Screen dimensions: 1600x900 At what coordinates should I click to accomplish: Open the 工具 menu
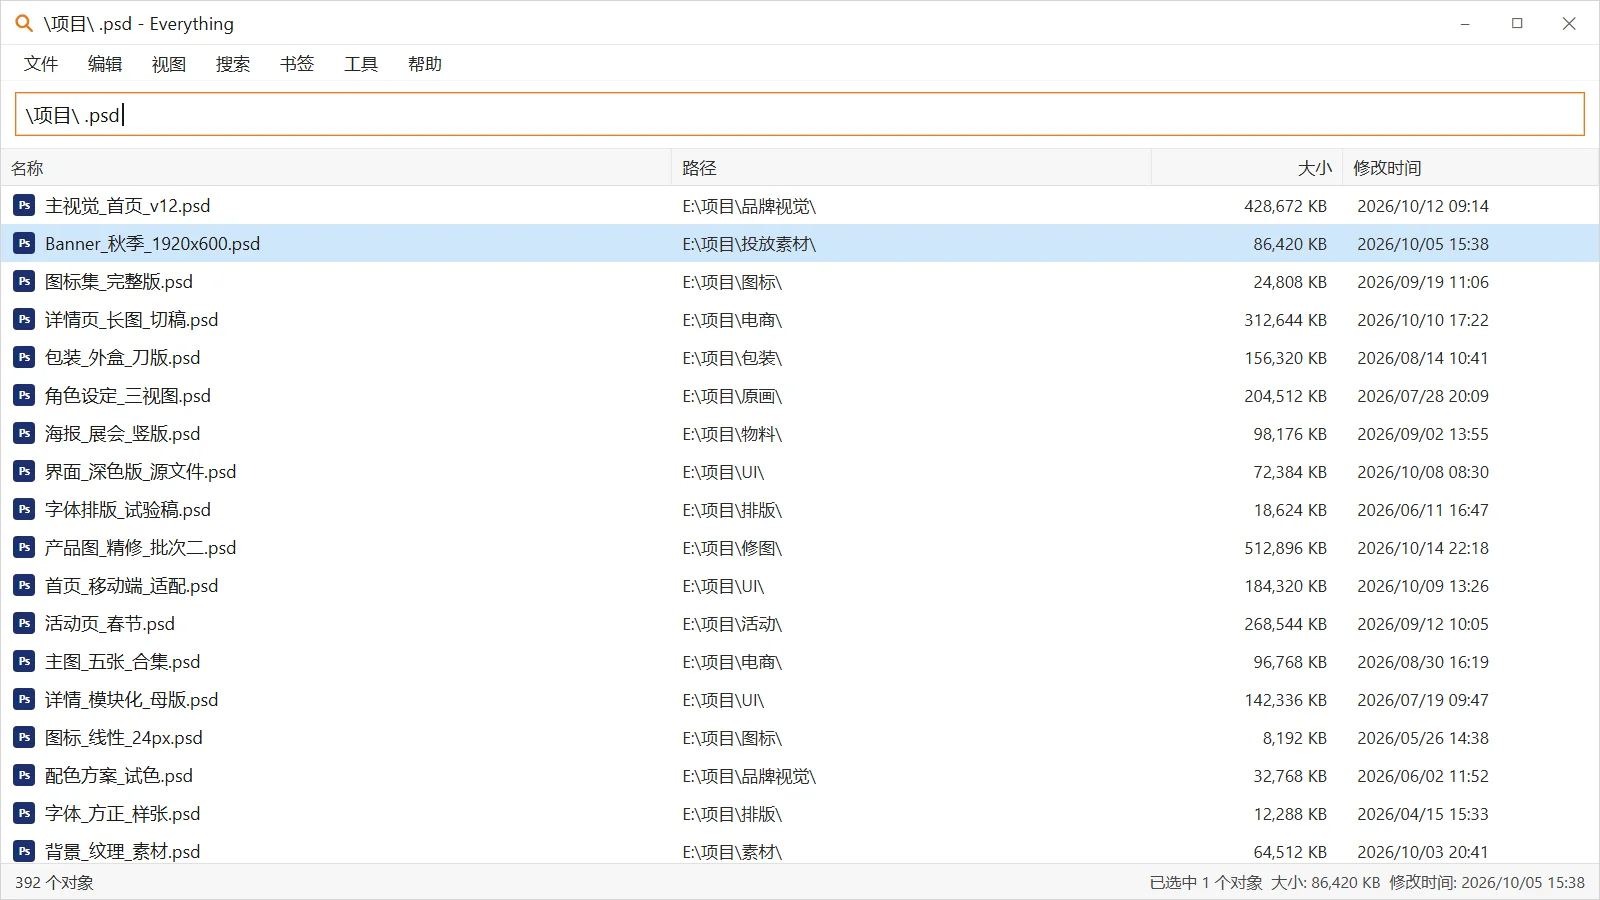click(x=361, y=64)
